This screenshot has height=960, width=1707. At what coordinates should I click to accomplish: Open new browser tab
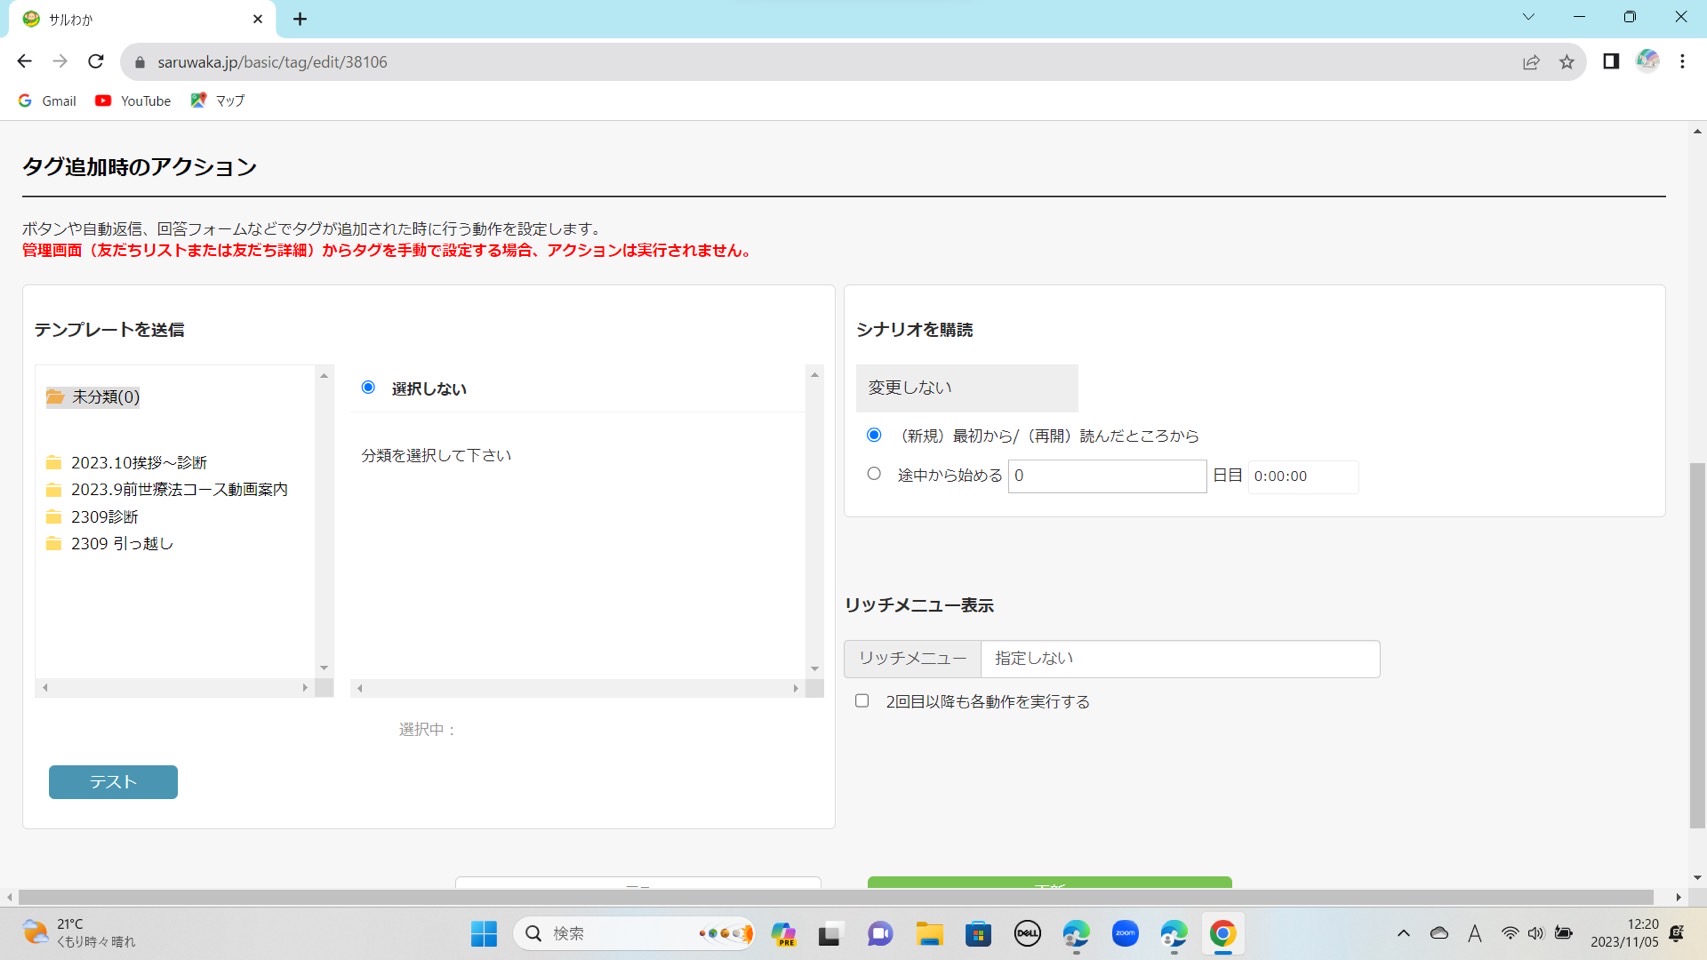pyautogui.click(x=300, y=19)
